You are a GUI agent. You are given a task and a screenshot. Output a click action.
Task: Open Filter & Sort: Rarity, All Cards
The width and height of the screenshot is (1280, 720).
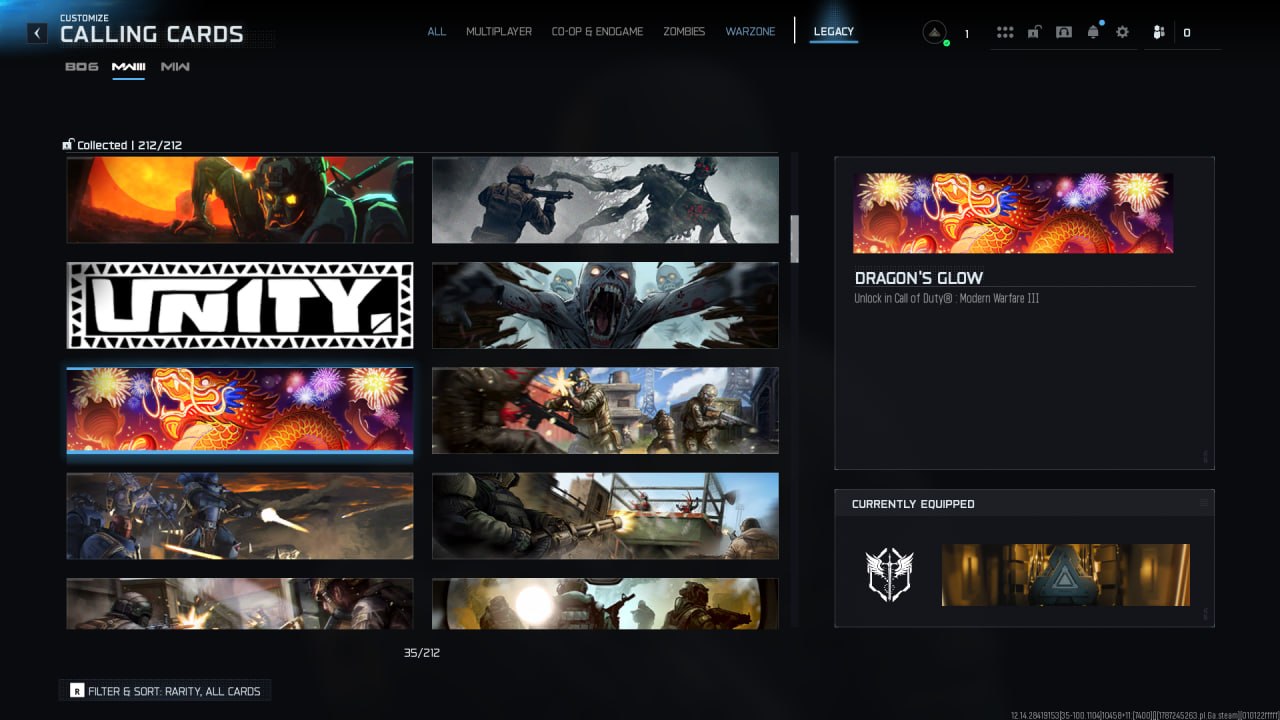(x=165, y=691)
